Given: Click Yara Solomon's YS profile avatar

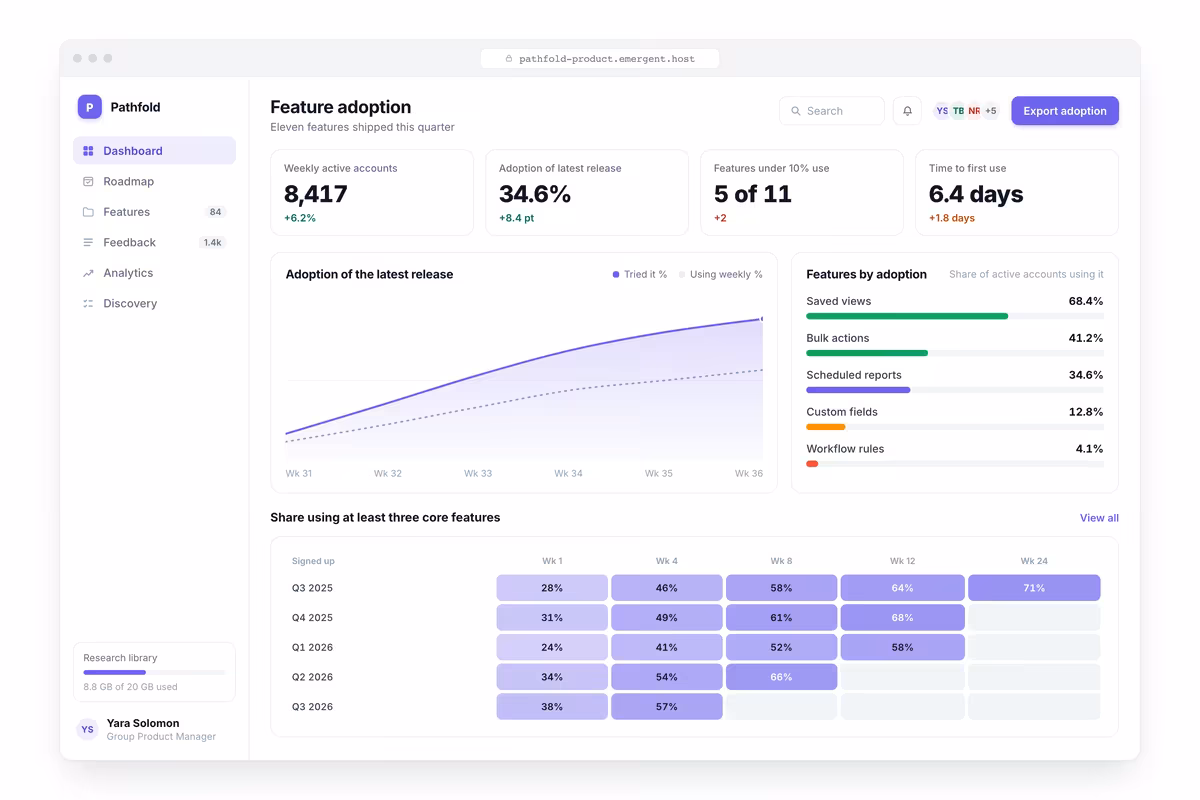Looking at the screenshot, I should 88,730.
